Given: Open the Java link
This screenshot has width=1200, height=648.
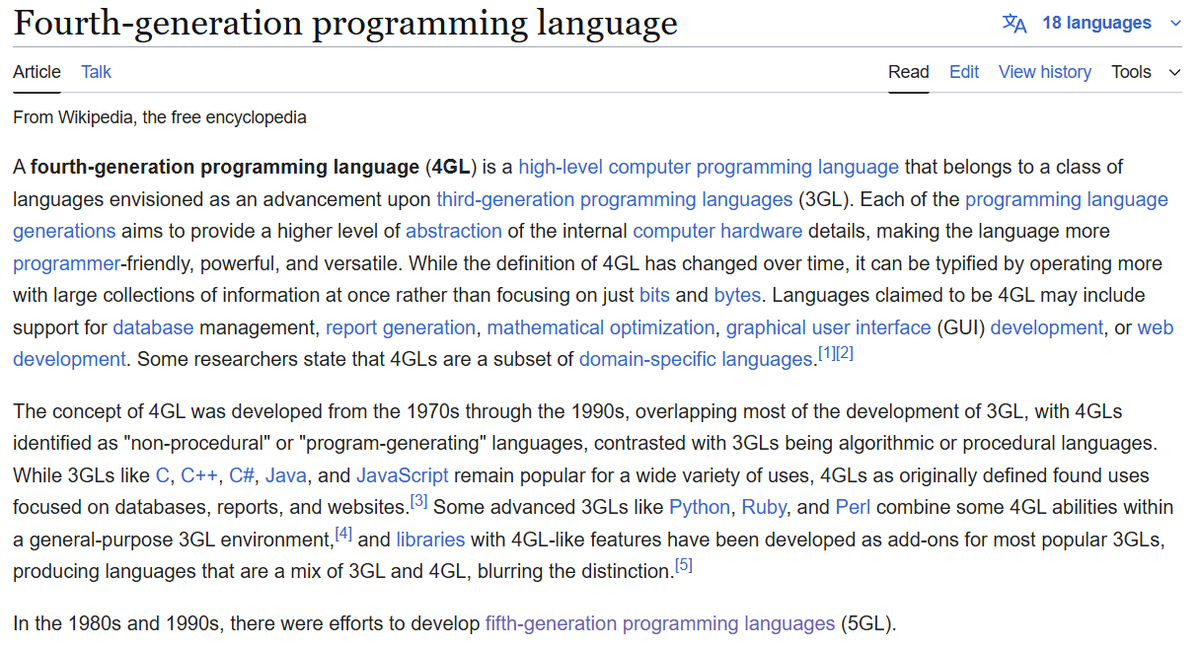Looking at the screenshot, I should point(285,475).
